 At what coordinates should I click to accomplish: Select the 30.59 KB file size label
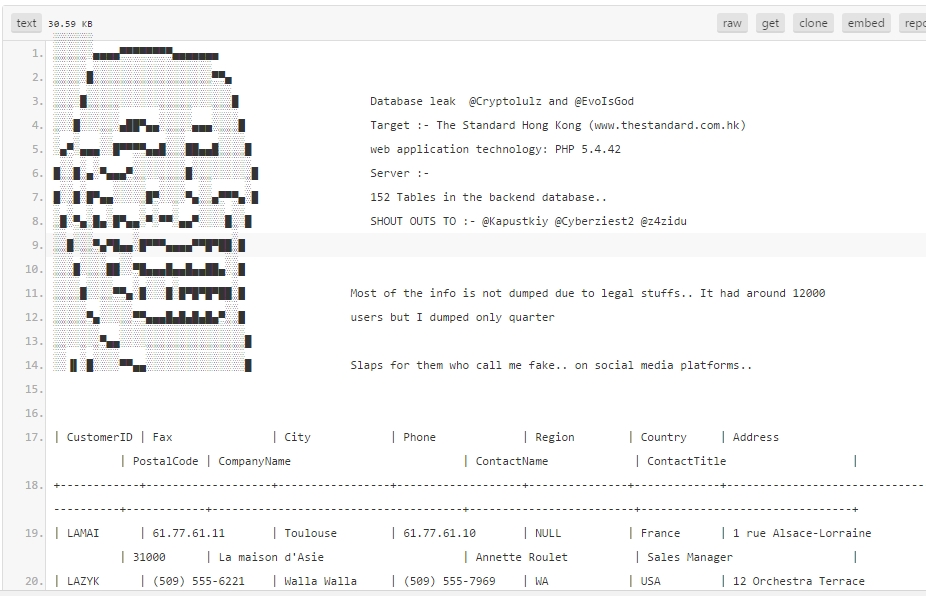(x=70, y=24)
